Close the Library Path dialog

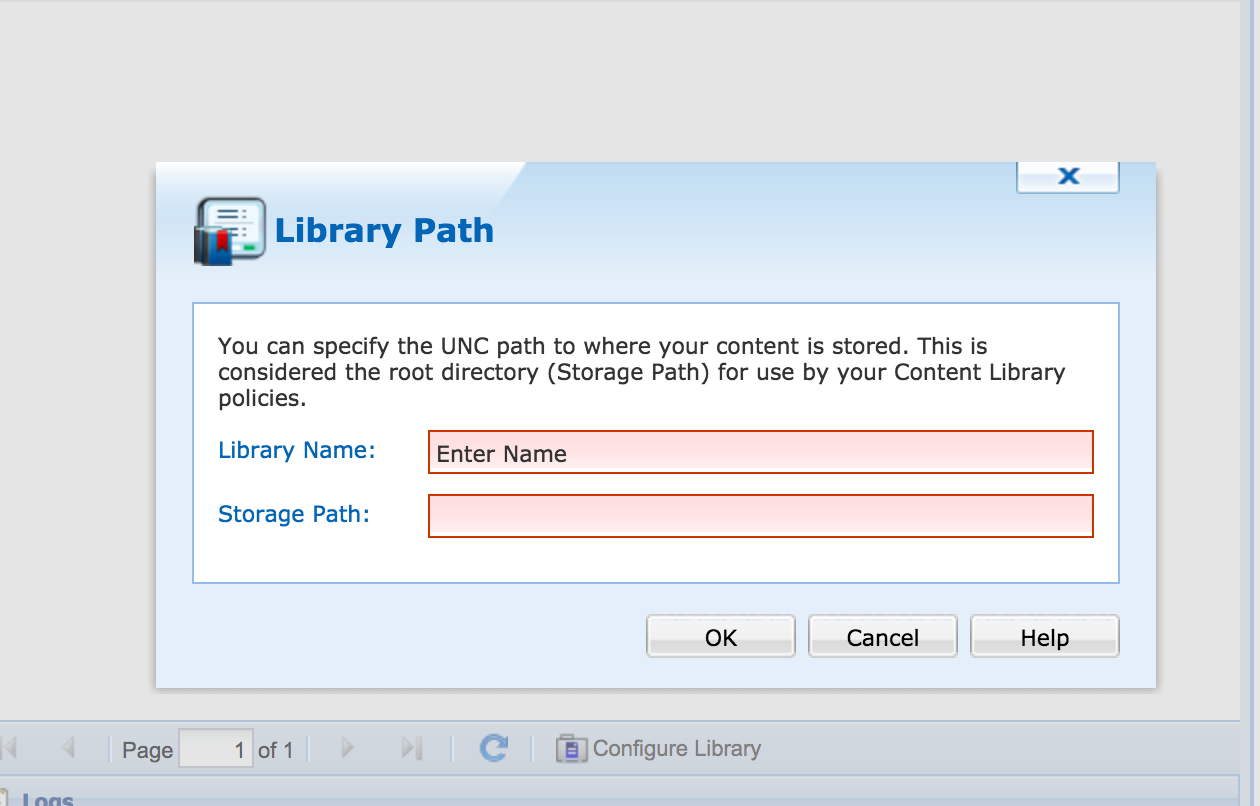(1068, 176)
